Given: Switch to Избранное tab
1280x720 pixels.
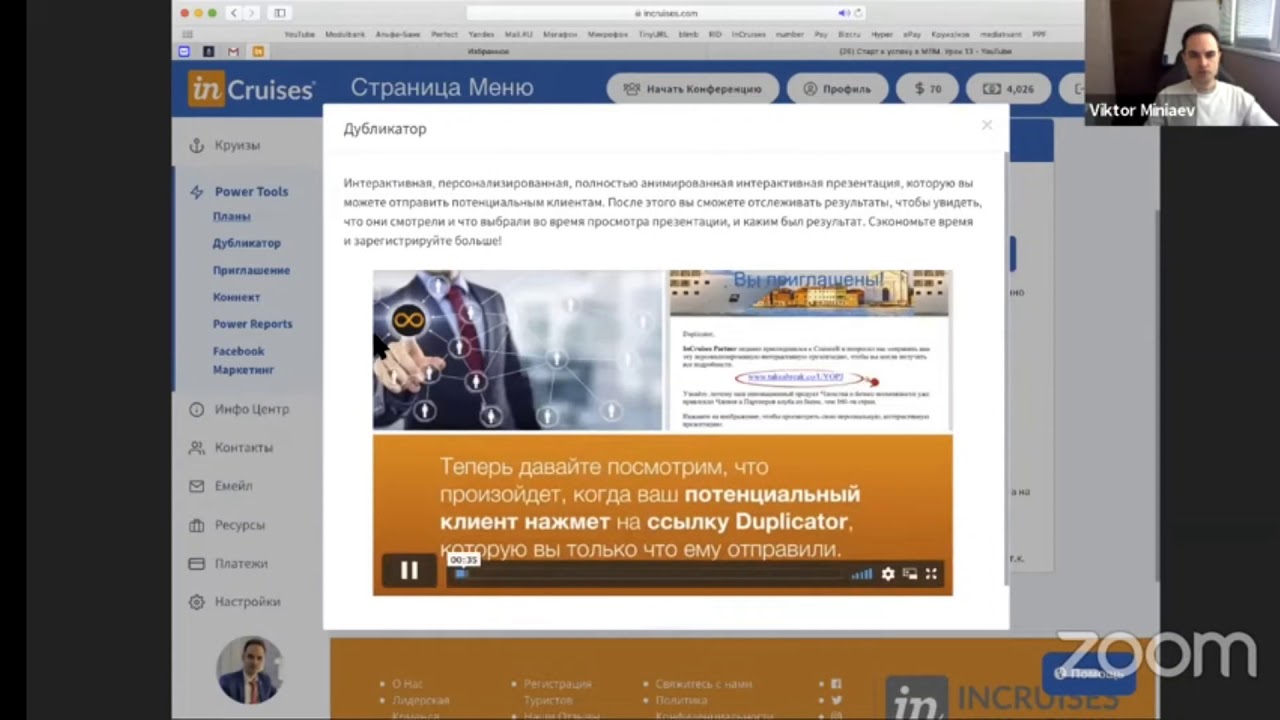Looking at the screenshot, I should click(488, 51).
